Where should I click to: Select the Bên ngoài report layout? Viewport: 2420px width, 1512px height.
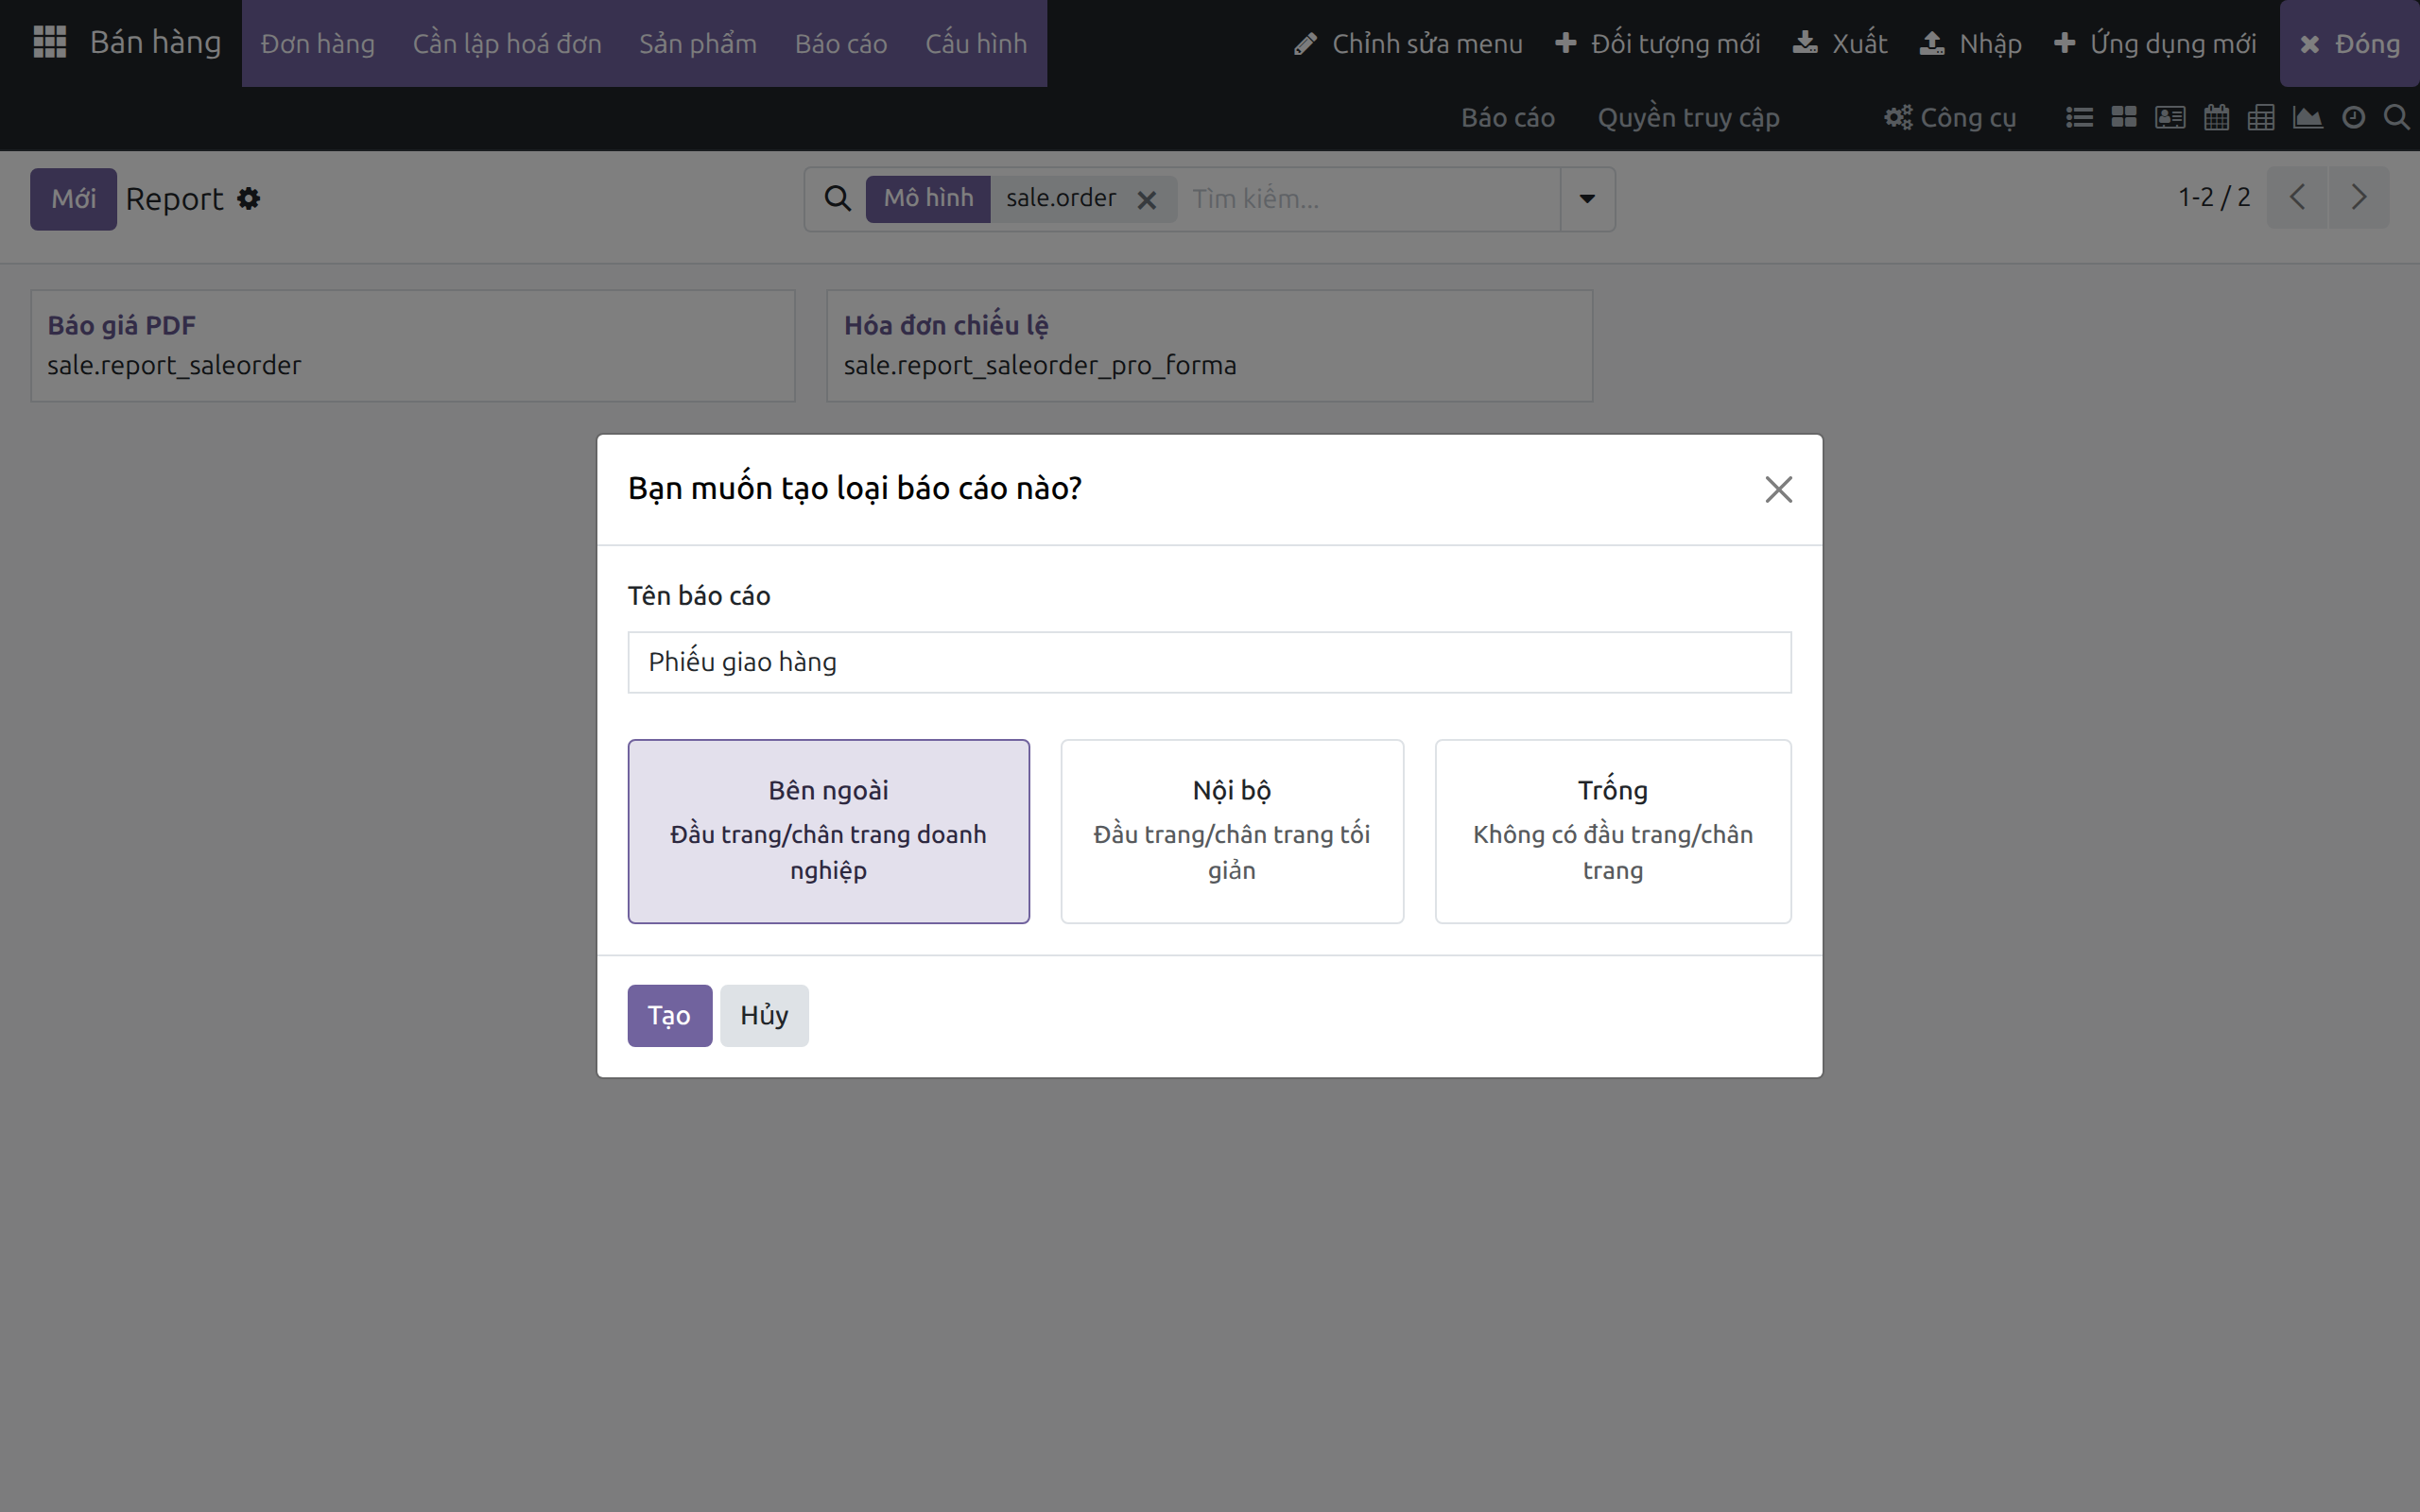[828, 831]
